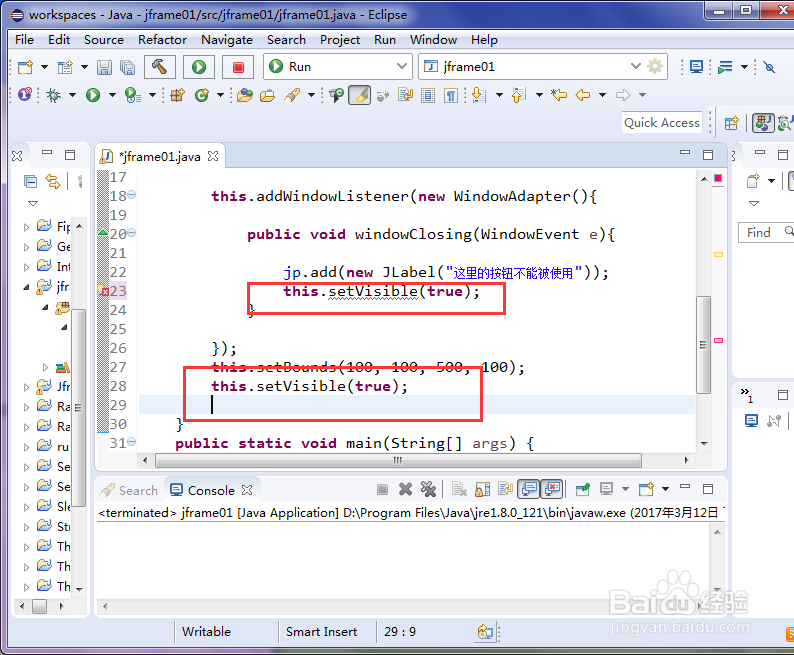The image size is (794, 655).
Task: Click the green Run launch button
Action: pos(199,67)
